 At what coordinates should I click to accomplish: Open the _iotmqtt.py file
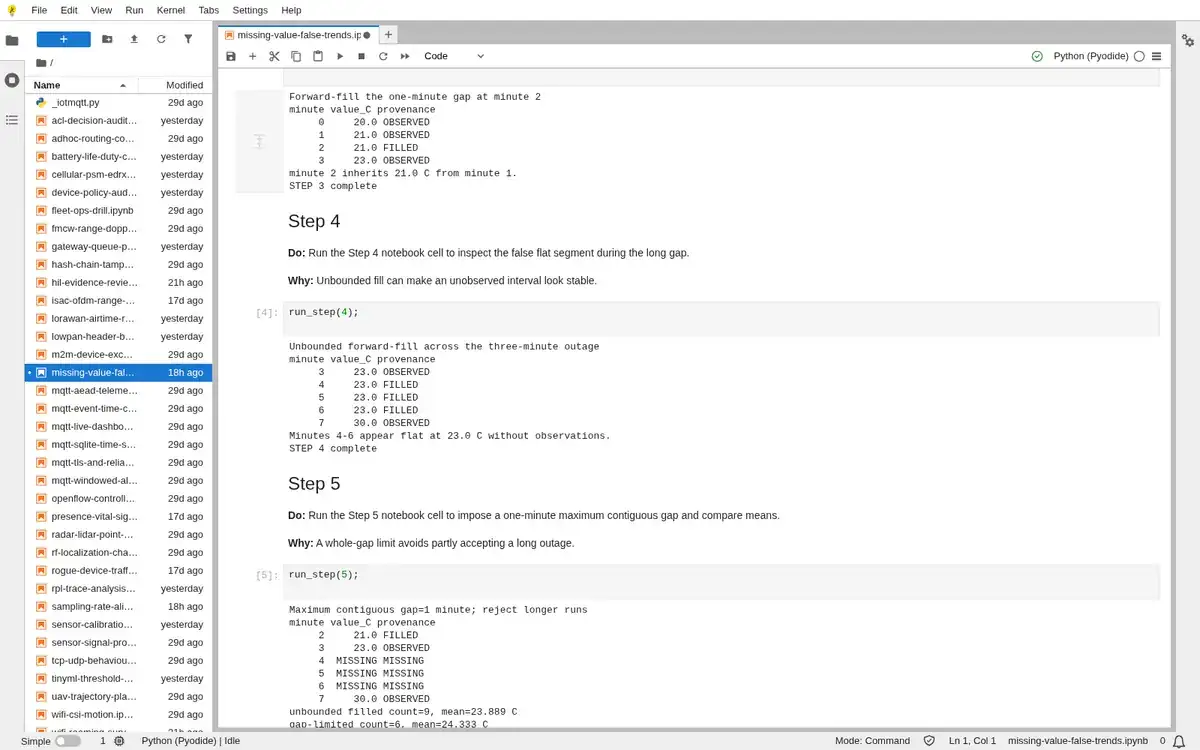(118, 103)
